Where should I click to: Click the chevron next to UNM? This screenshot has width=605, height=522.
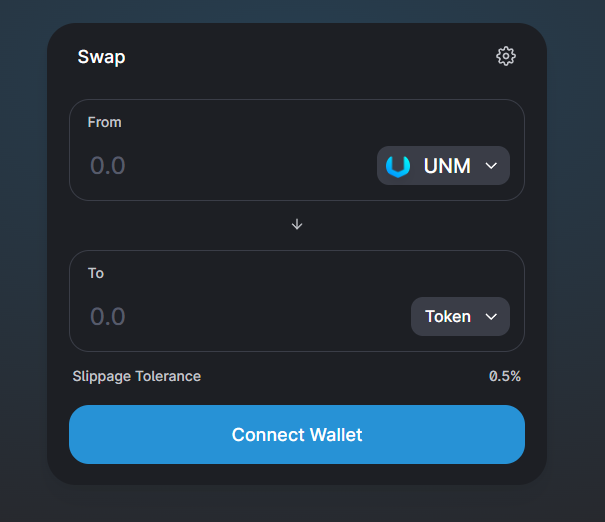[491, 166]
